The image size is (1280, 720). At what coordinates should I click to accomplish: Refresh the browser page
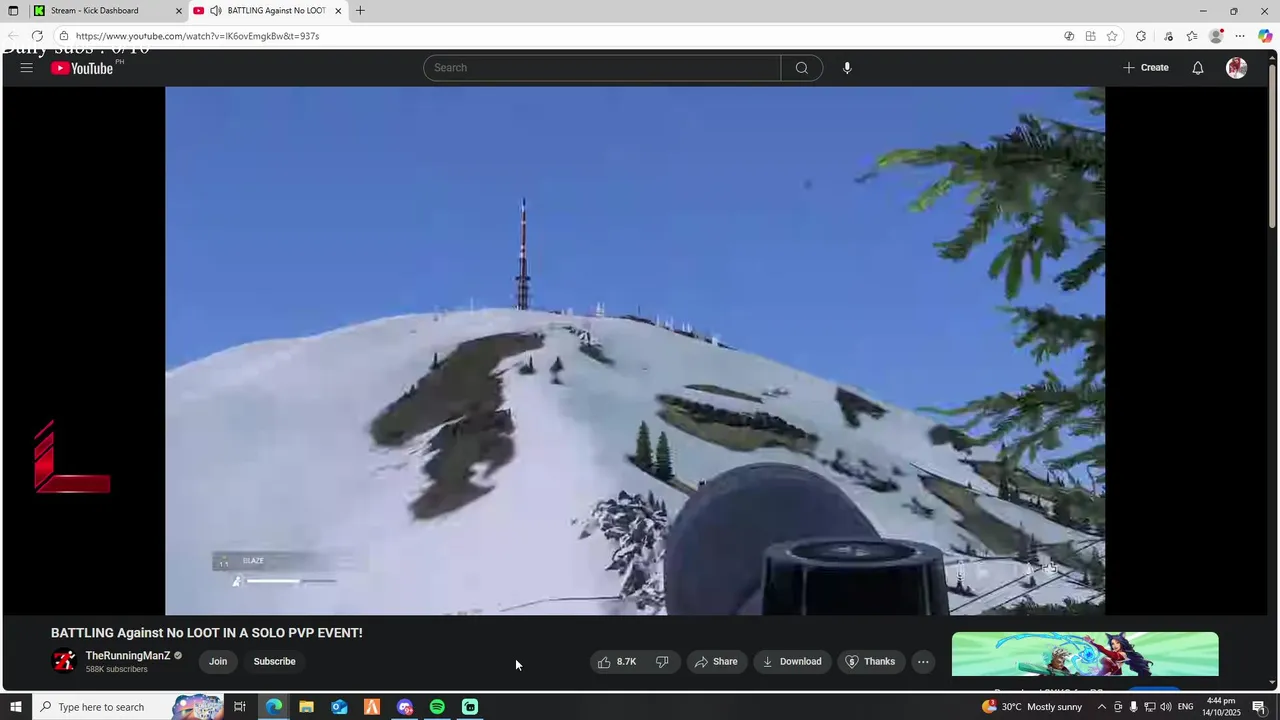(37, 36)
